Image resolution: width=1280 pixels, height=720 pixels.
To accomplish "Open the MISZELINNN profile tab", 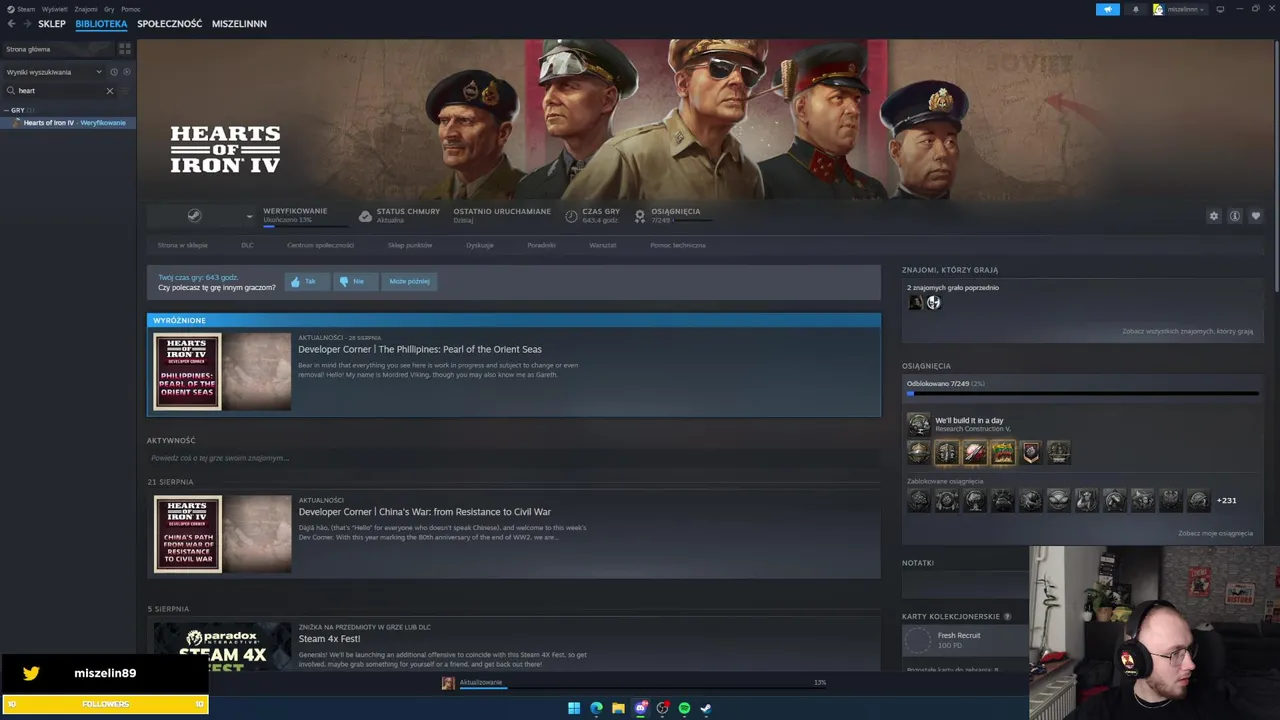I will pos(239,24).
